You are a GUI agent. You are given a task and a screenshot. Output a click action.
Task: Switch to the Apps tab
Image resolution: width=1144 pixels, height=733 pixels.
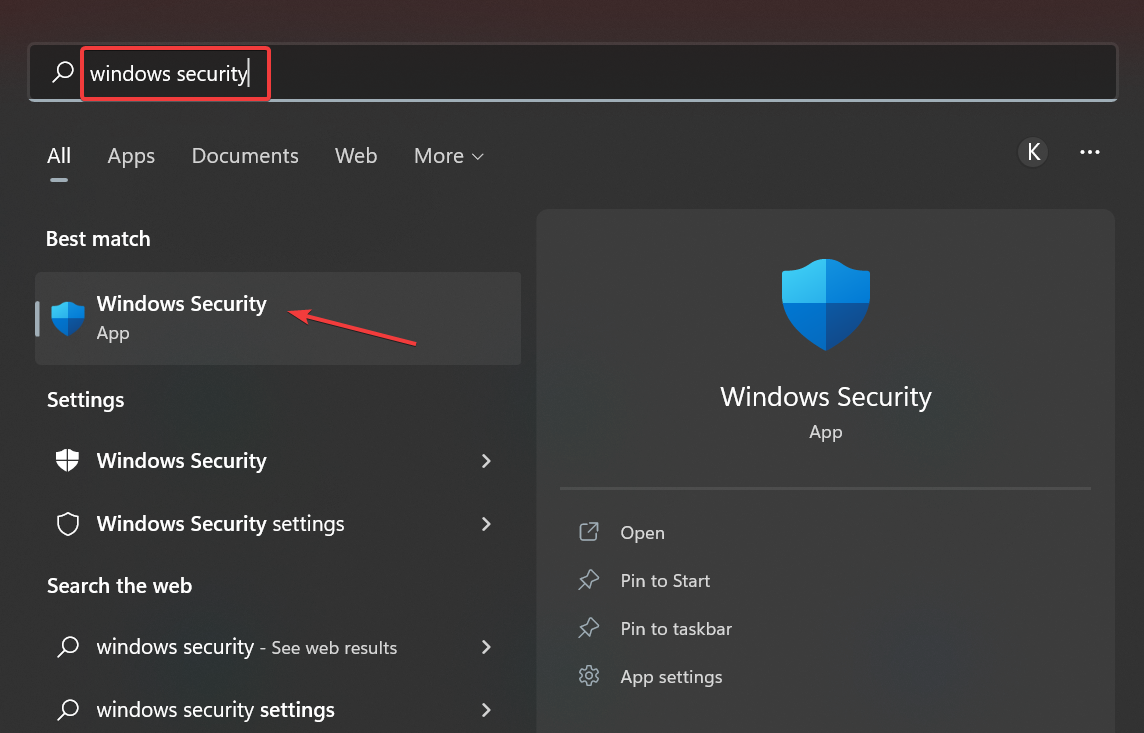tap(131, 156)
